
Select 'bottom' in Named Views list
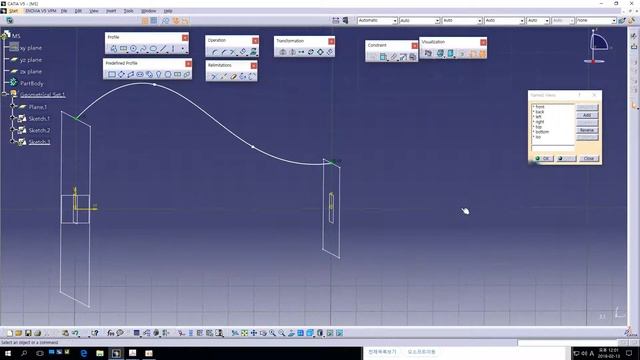click(542, 132)
